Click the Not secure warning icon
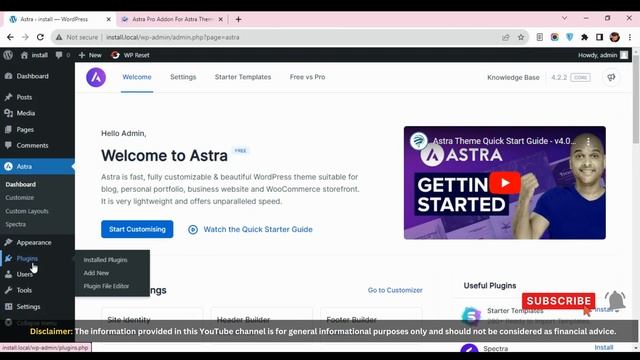Image resolution: width=640 pixels, height=360 pixels. tap(59, 37)
